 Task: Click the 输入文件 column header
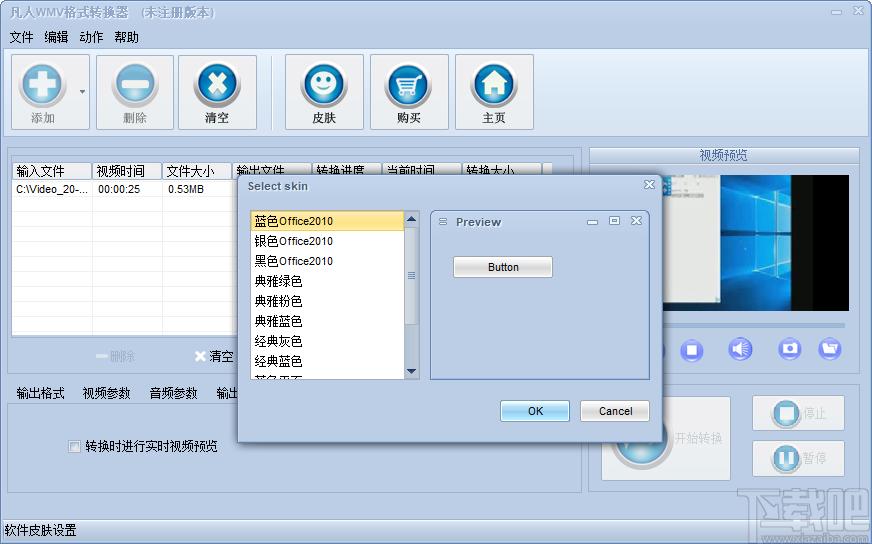pos(52,171)
